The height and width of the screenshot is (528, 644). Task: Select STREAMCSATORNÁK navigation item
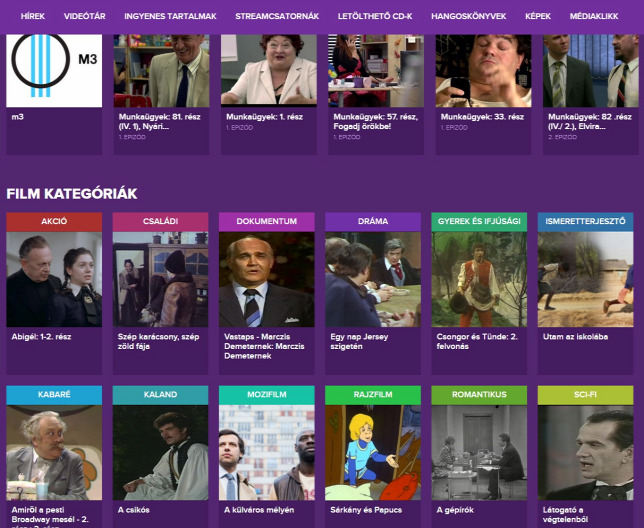point(277,16)
